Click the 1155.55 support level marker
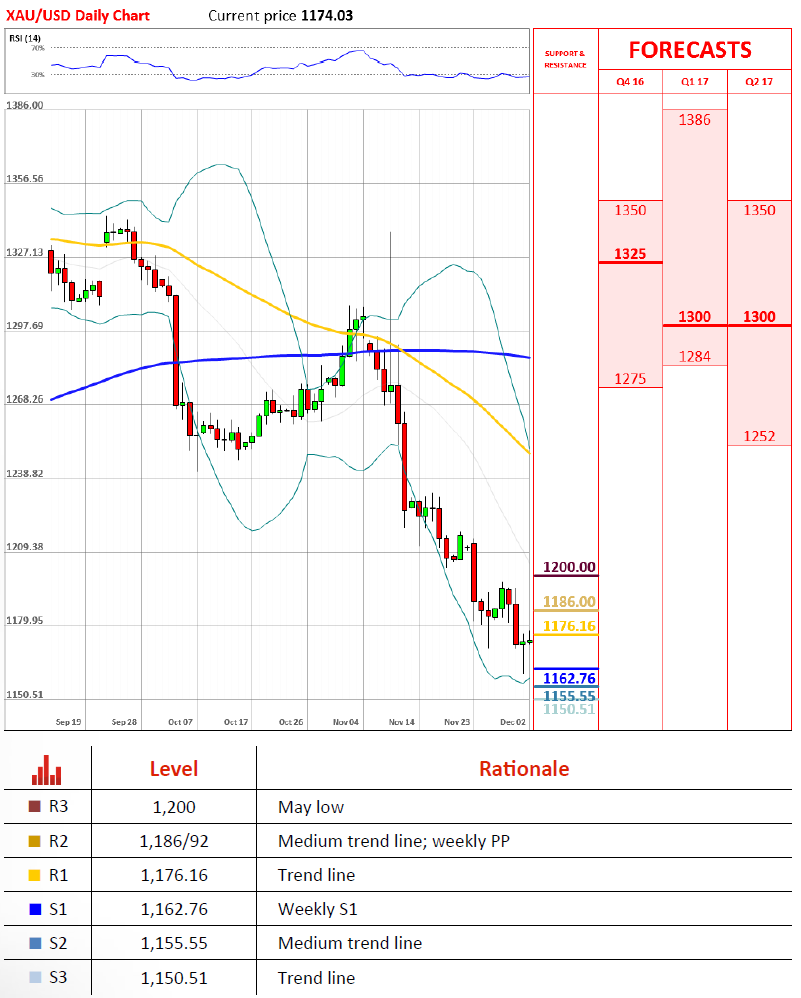Image resolution: width=801 pixels, height=998 pixels. point(569,696)
